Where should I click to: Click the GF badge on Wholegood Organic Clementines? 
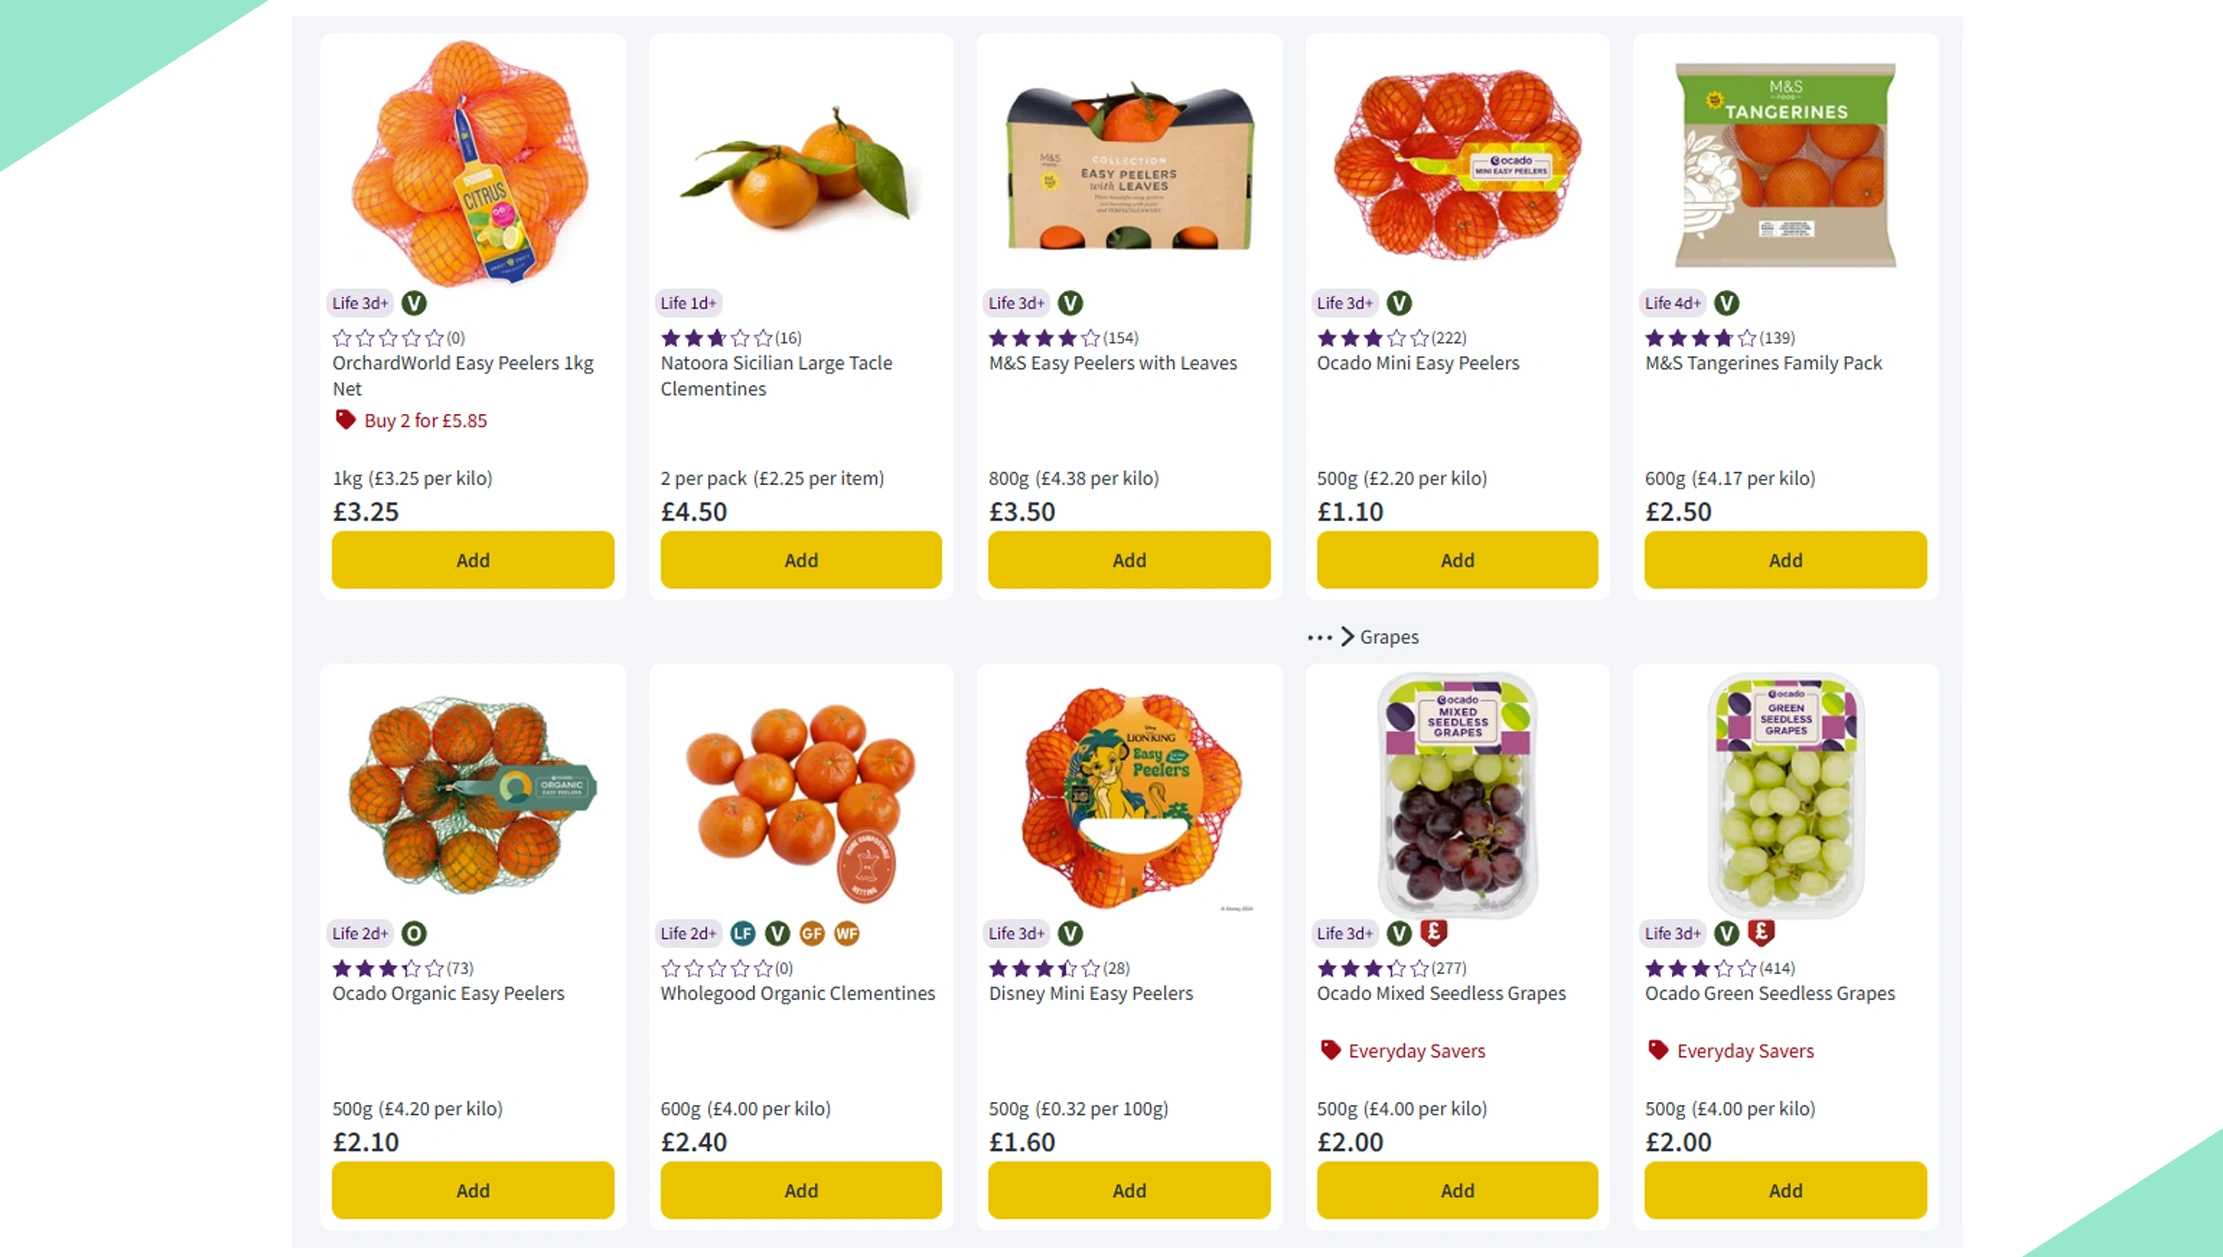[812, 933]
